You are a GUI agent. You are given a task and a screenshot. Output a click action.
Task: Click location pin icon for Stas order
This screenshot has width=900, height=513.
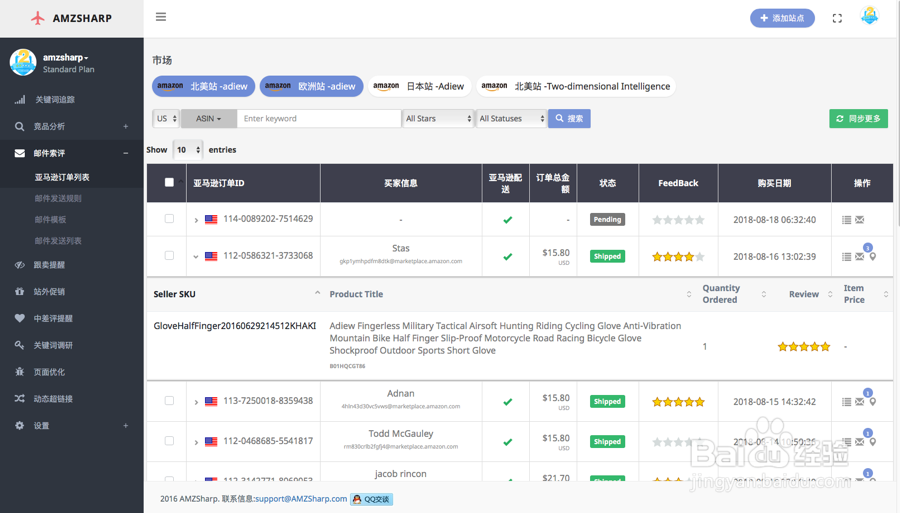click(x=872, y=256)
